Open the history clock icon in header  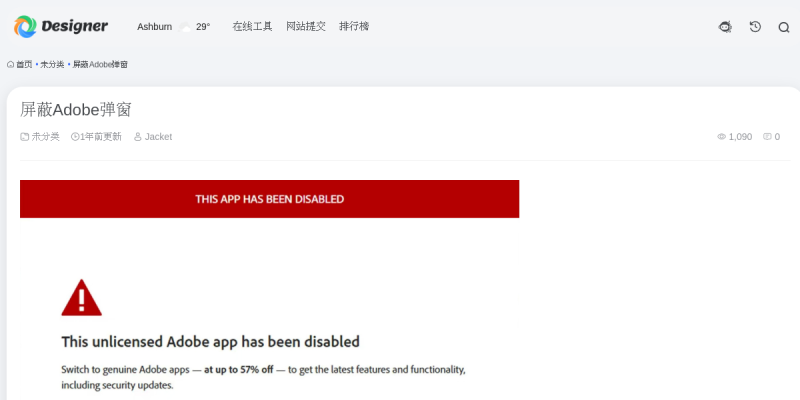click(x=755, y=27)
